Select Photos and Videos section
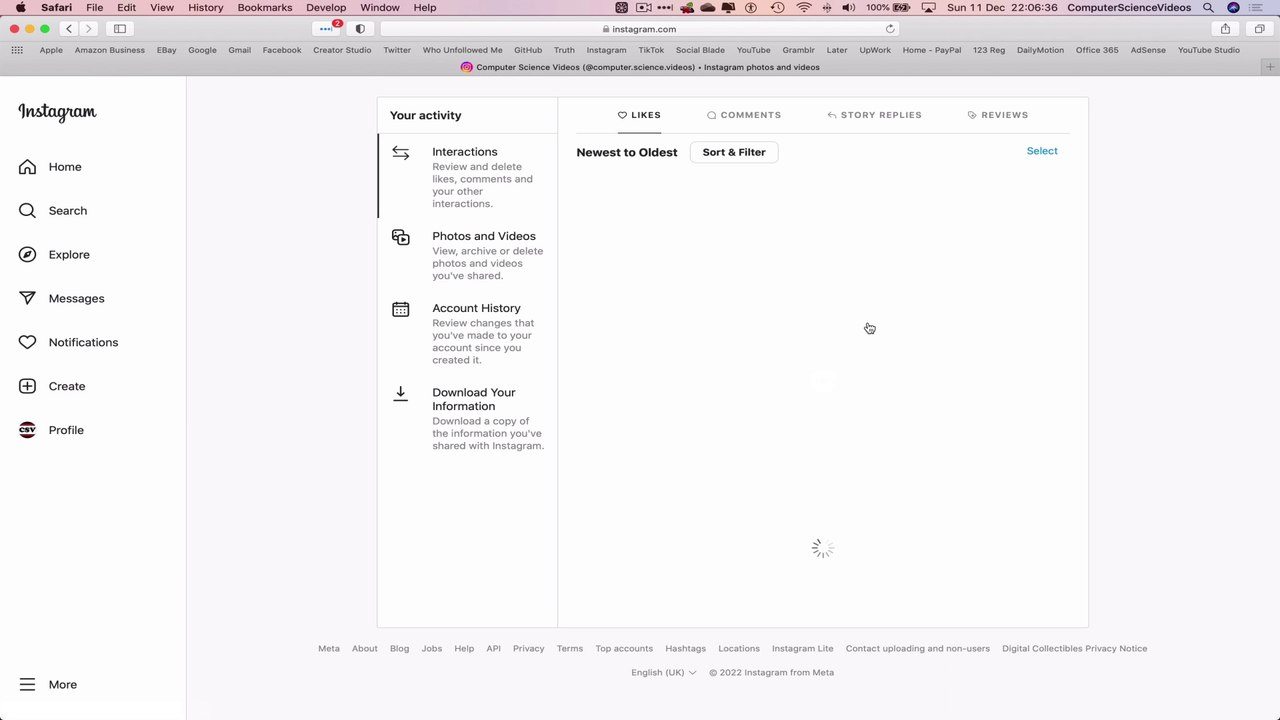 [x=467, y=255]
